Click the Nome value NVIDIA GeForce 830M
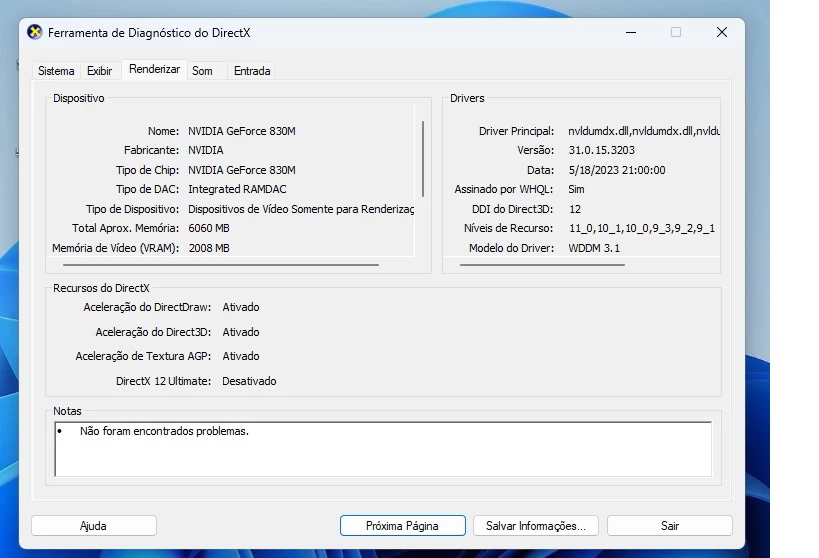 [x=242, y=131]
